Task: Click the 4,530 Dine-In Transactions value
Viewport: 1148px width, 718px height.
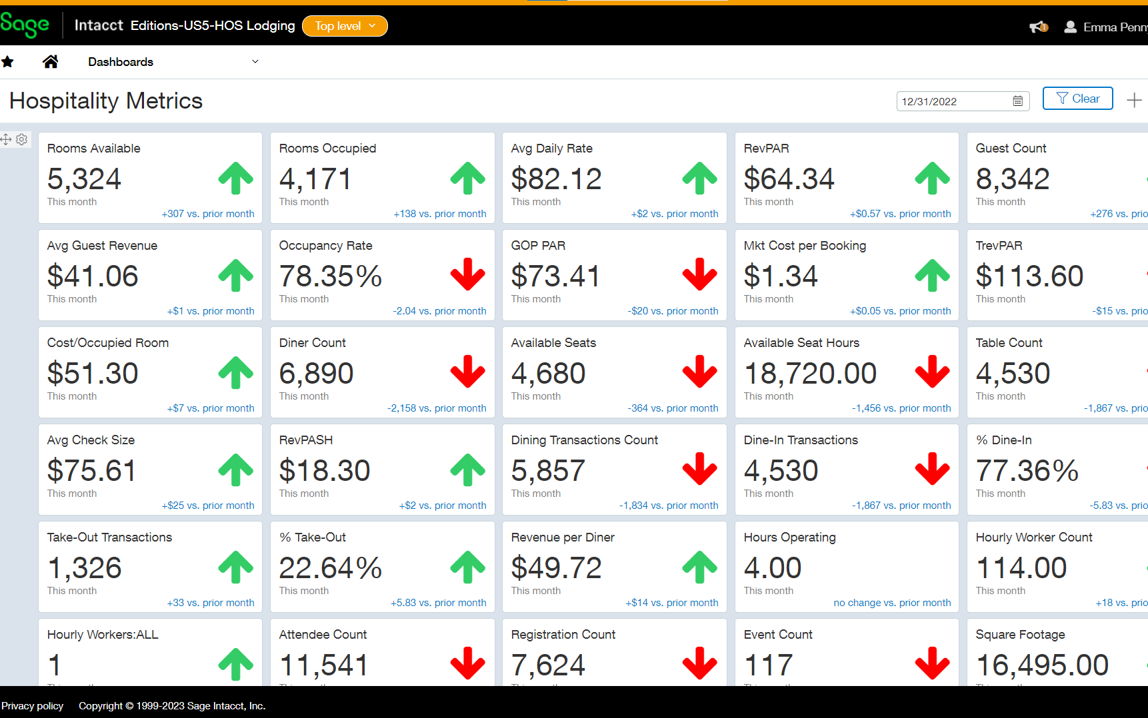Action: [781, 471]
